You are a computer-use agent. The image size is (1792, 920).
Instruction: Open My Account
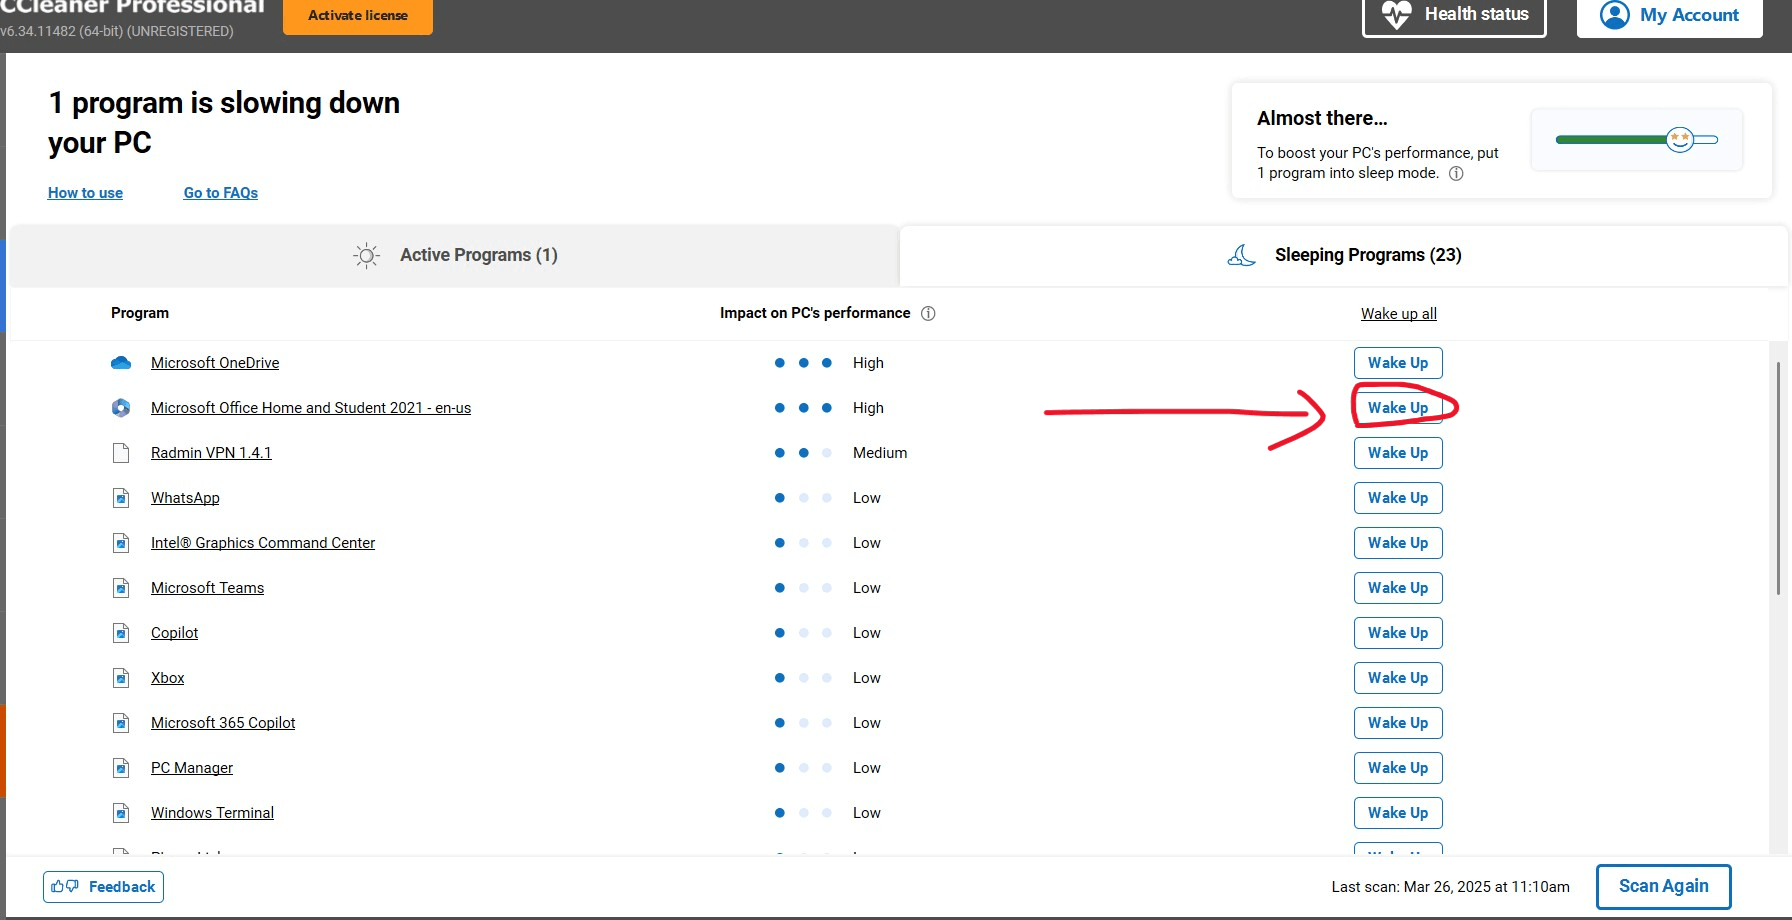pyautogui.click(x=1670, y=16)
